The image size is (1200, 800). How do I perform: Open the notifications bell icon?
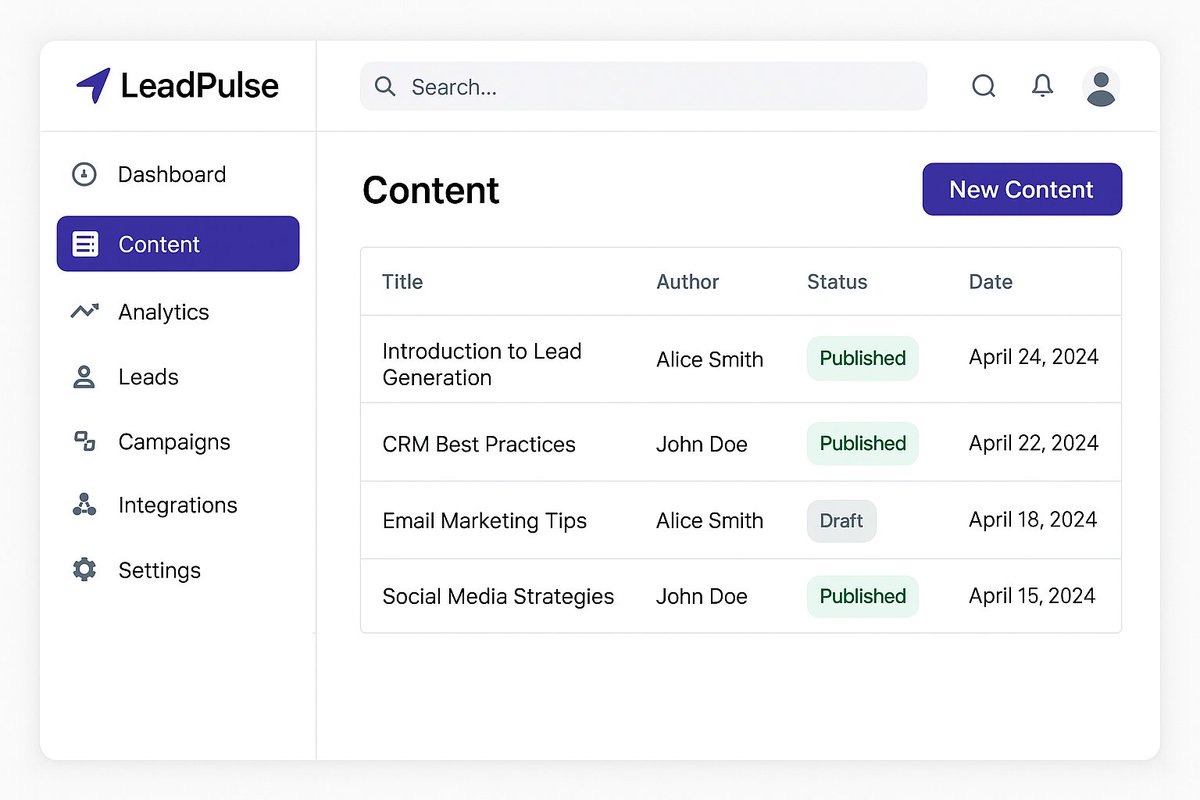point(1042,87)
